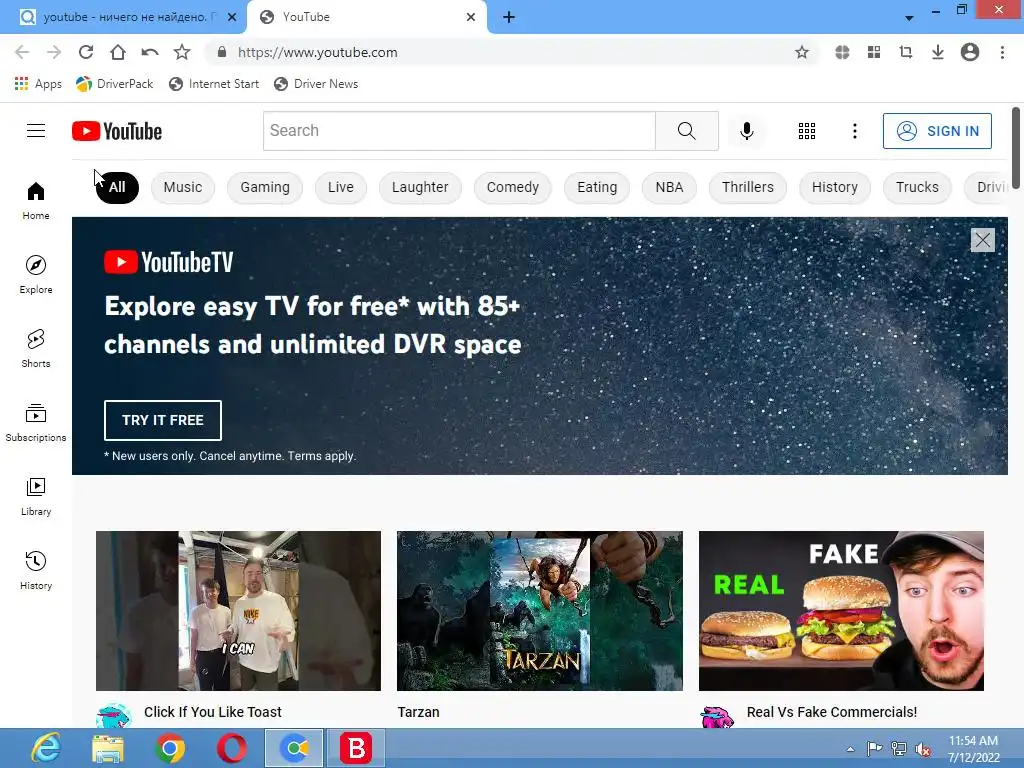Close the YouTube TV banner ad
Screen dimensions: 1024x768
982,240
